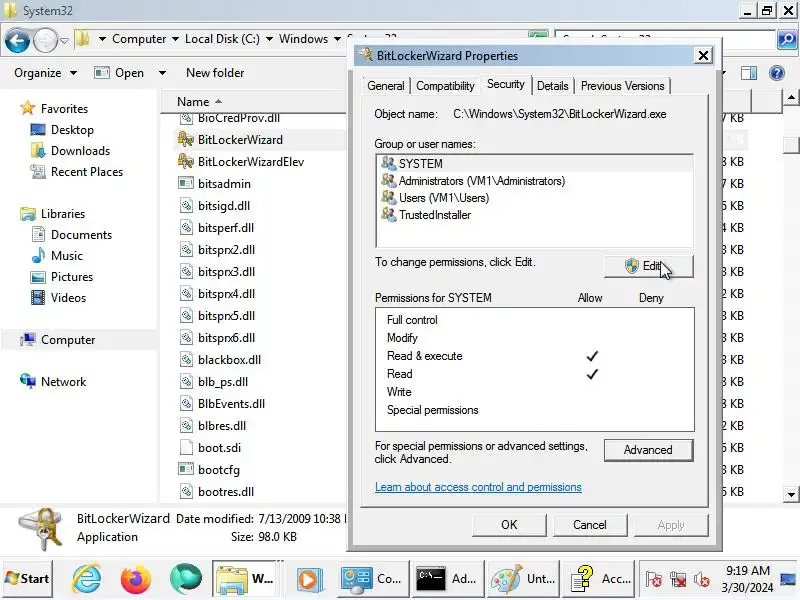Expand the Open button dropdown arrow
The width and height of the screenshot is (800, 600).
click(x=162, y=73)
